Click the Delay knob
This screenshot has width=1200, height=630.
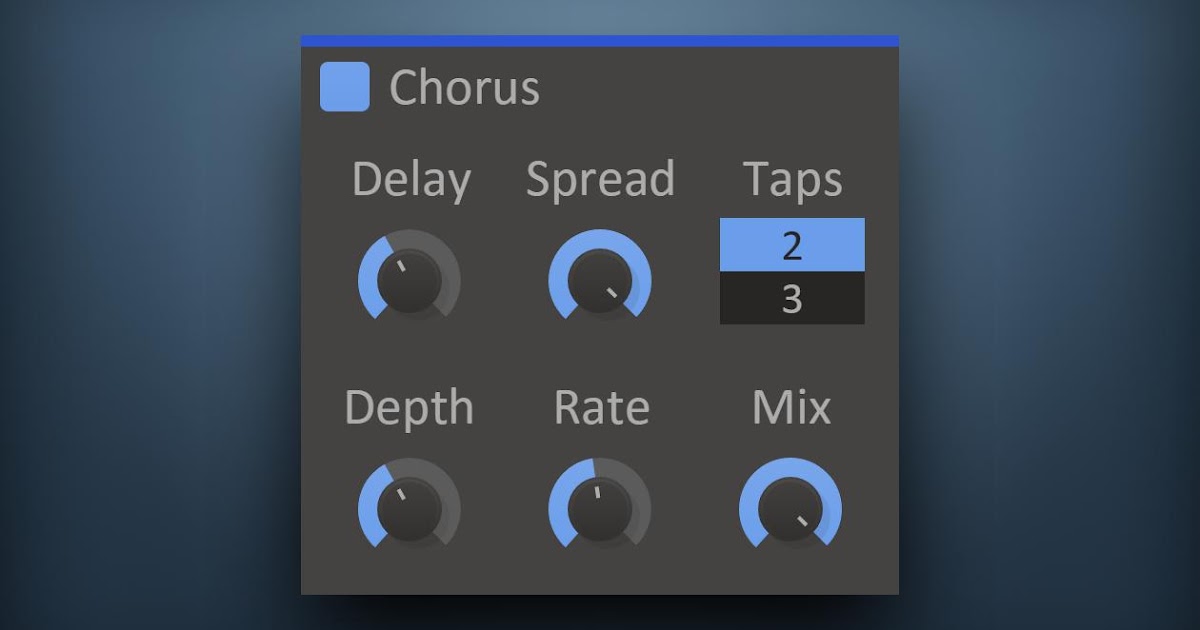coord(409,282)
